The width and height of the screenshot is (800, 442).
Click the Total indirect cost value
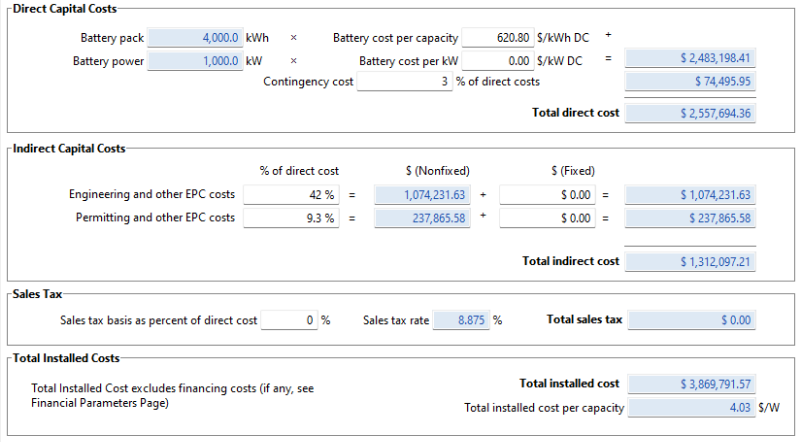click(x=690, y=261)
